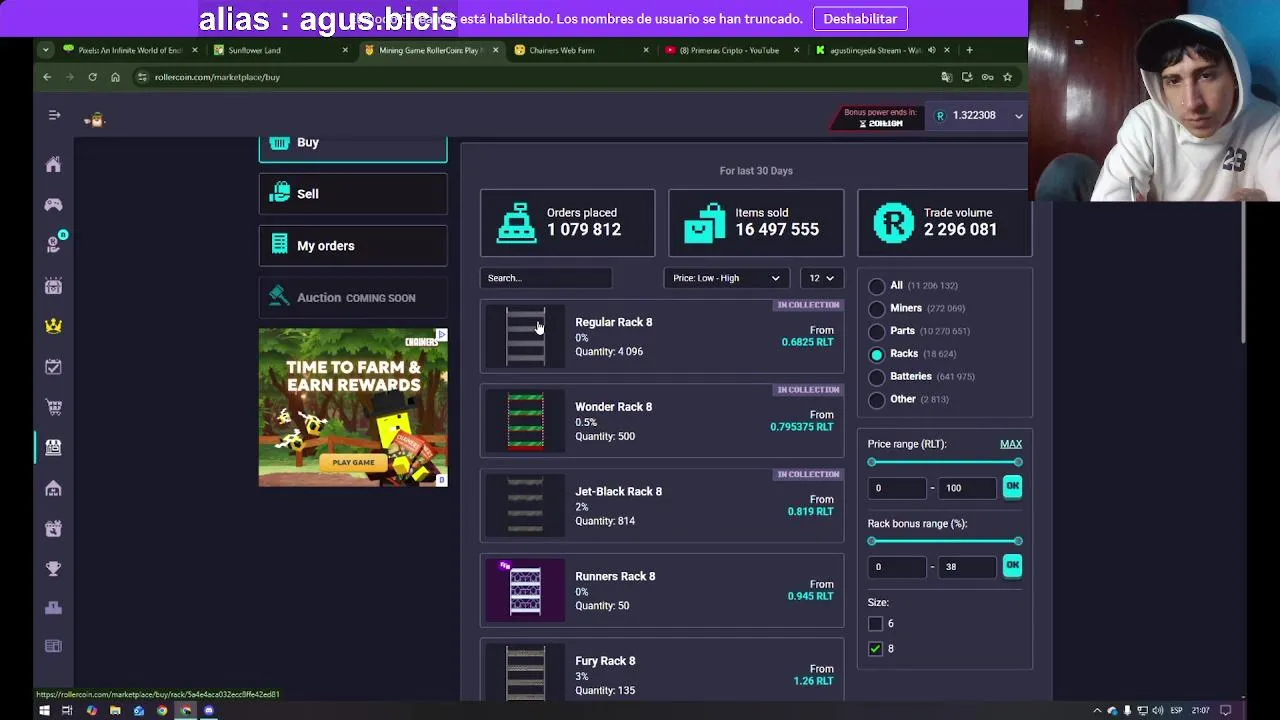
Task: Open the calendar check icon in the sidebar
Action: click(x=53, y=367)
